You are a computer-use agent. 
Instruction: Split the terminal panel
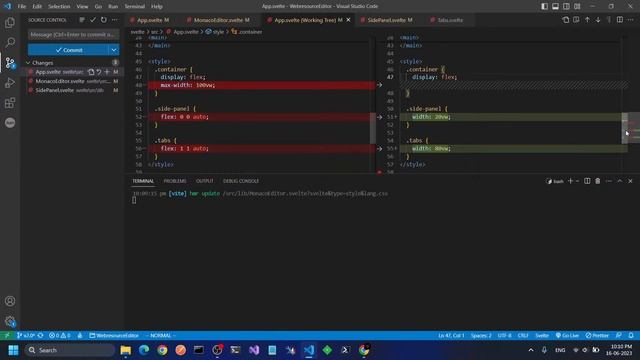[587, 181]
